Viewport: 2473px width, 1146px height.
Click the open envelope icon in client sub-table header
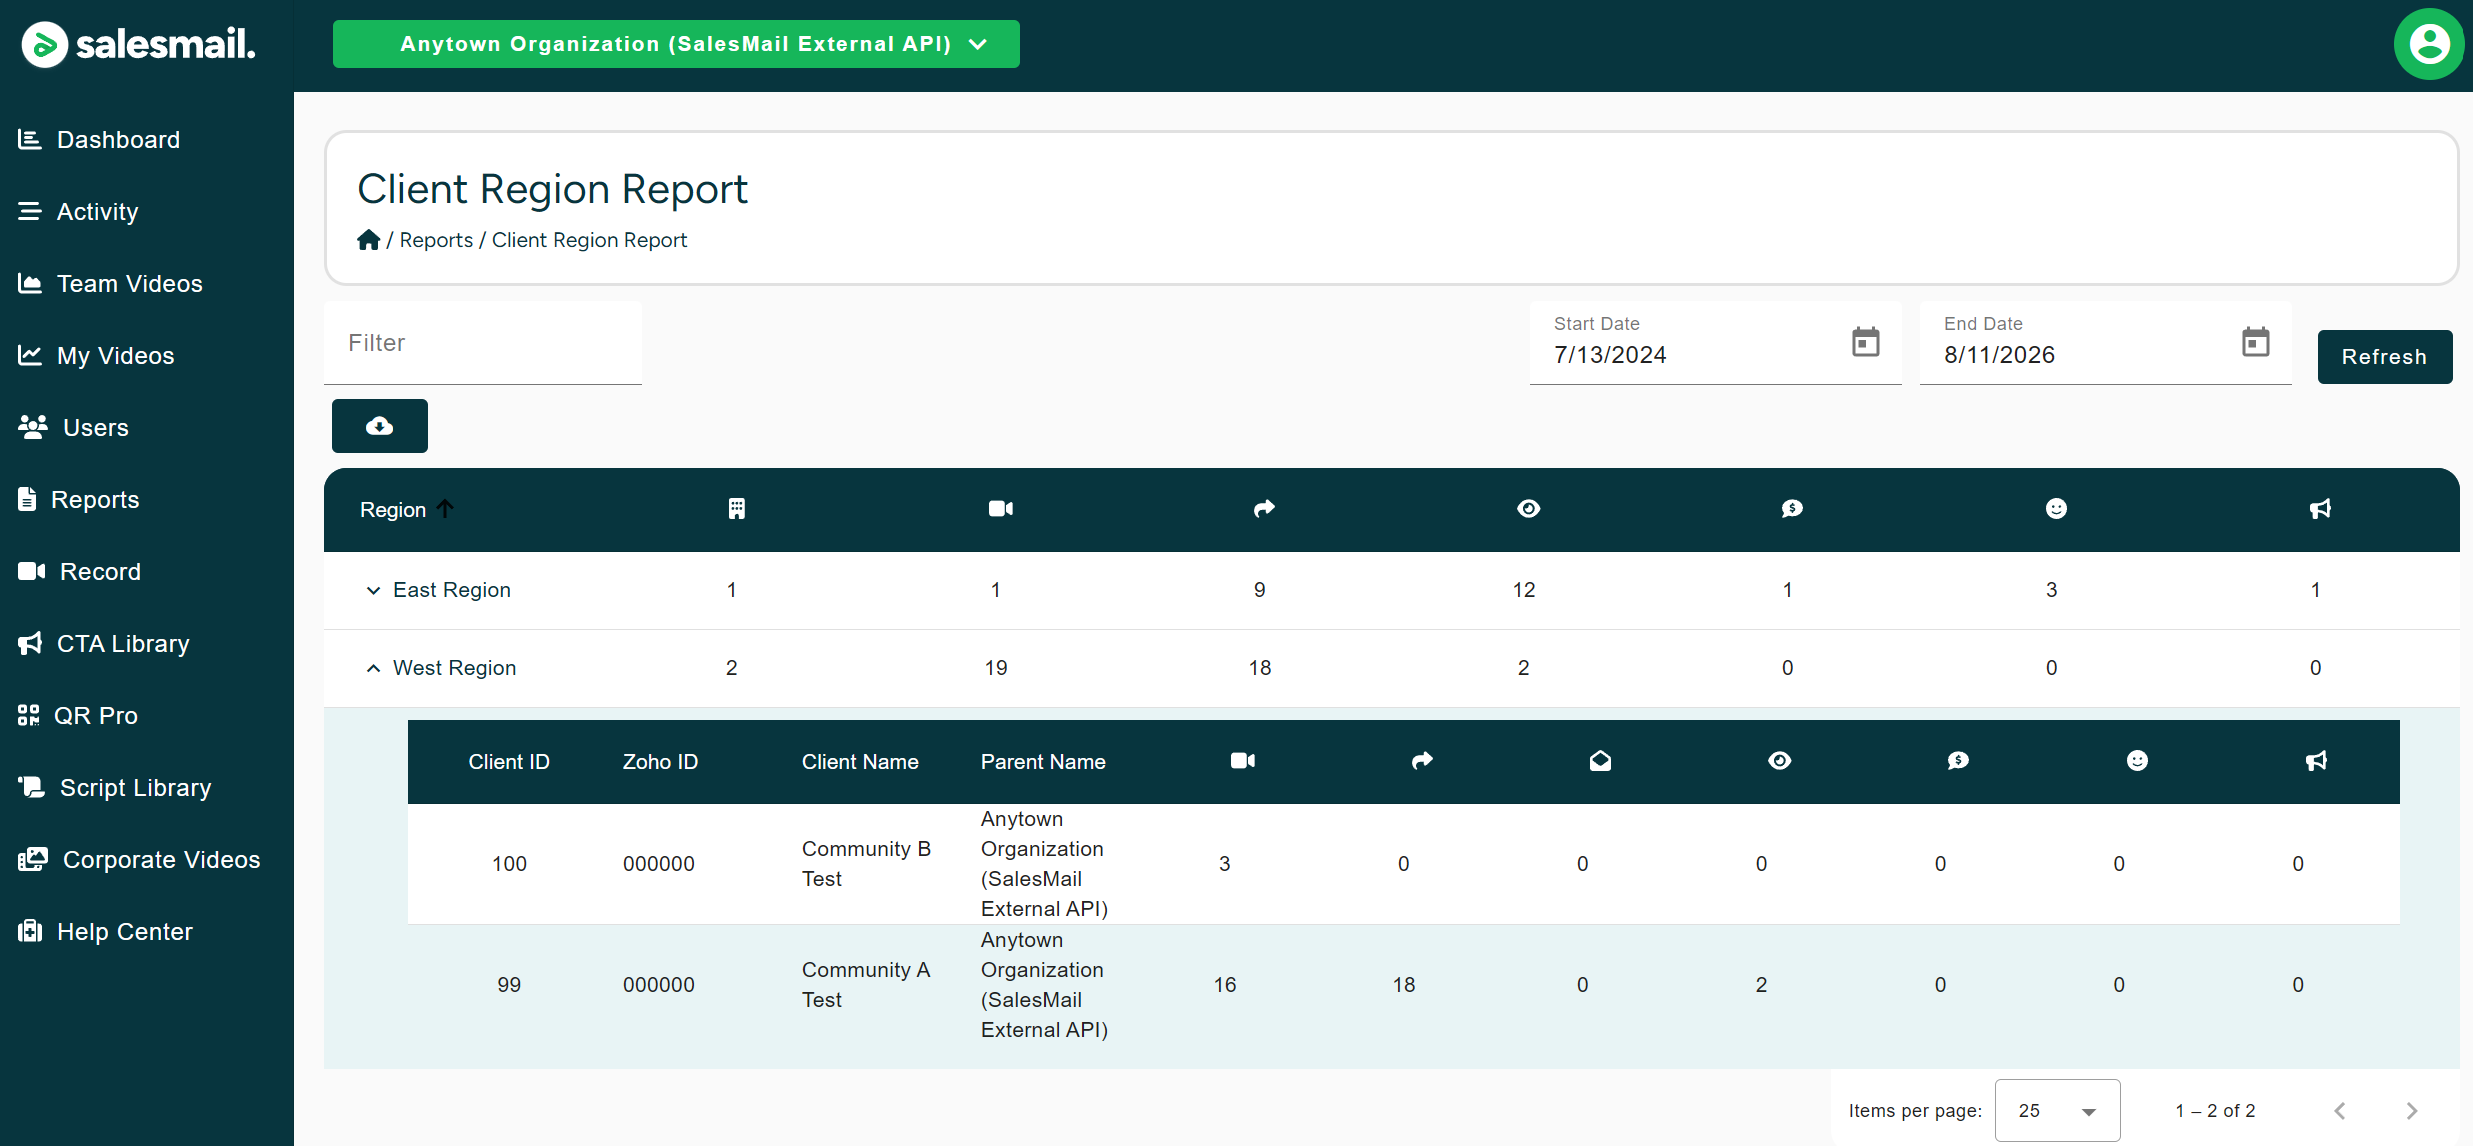(x=1600, y=761)
